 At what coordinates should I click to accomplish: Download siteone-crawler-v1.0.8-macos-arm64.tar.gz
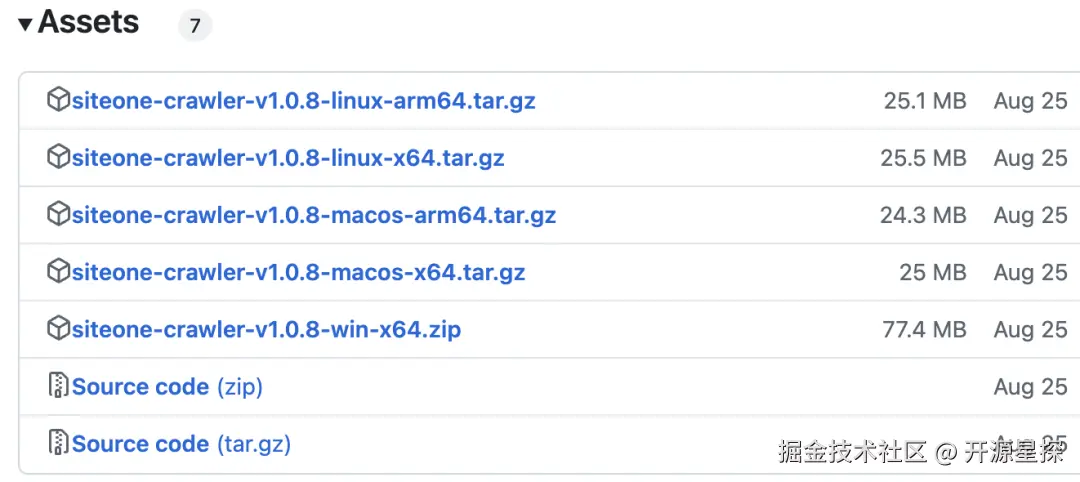coord(313,215)
